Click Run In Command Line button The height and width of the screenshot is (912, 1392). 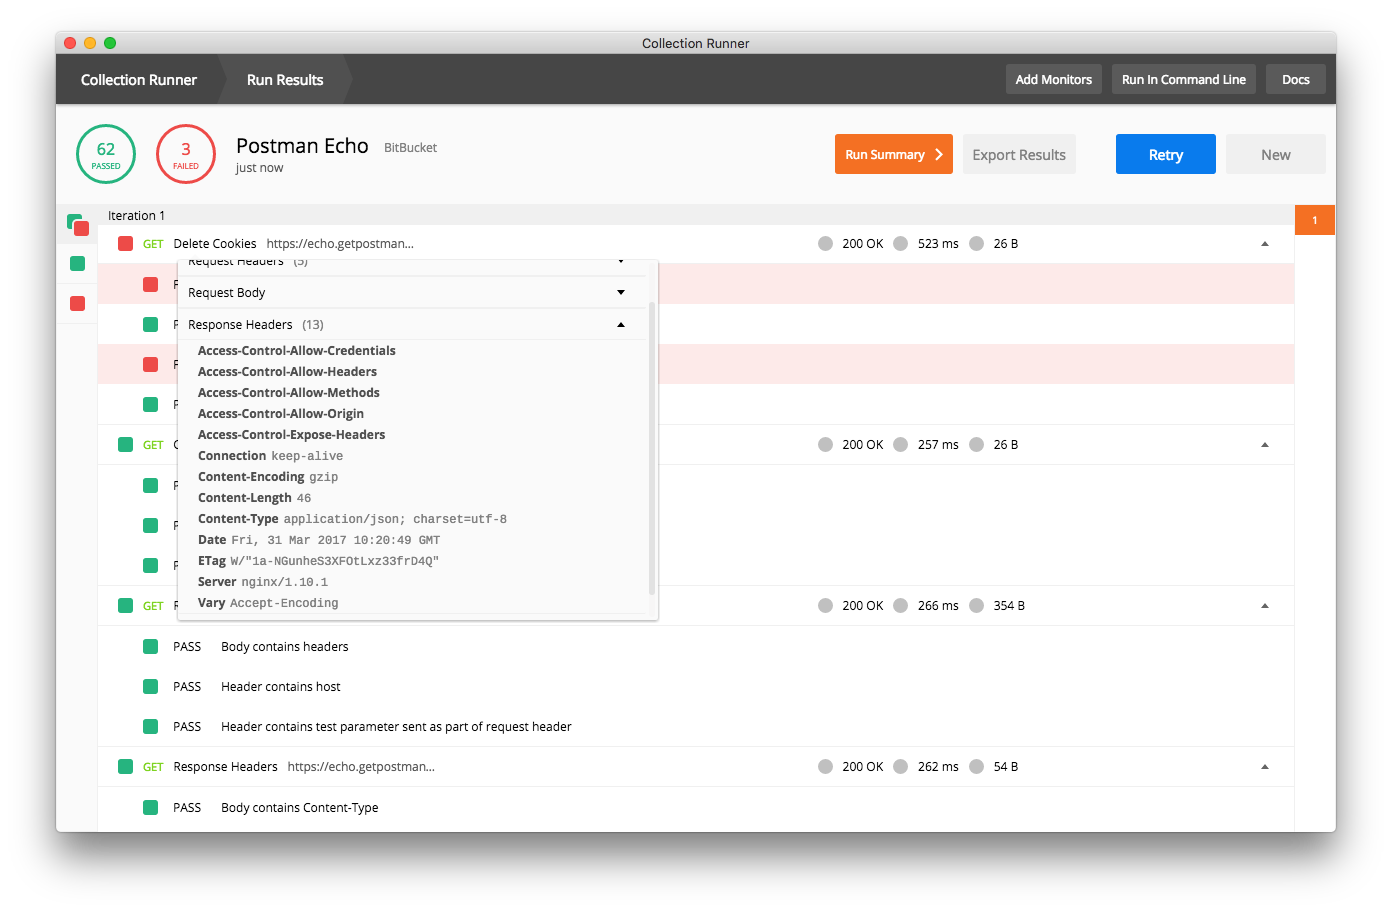(1184, 80)
